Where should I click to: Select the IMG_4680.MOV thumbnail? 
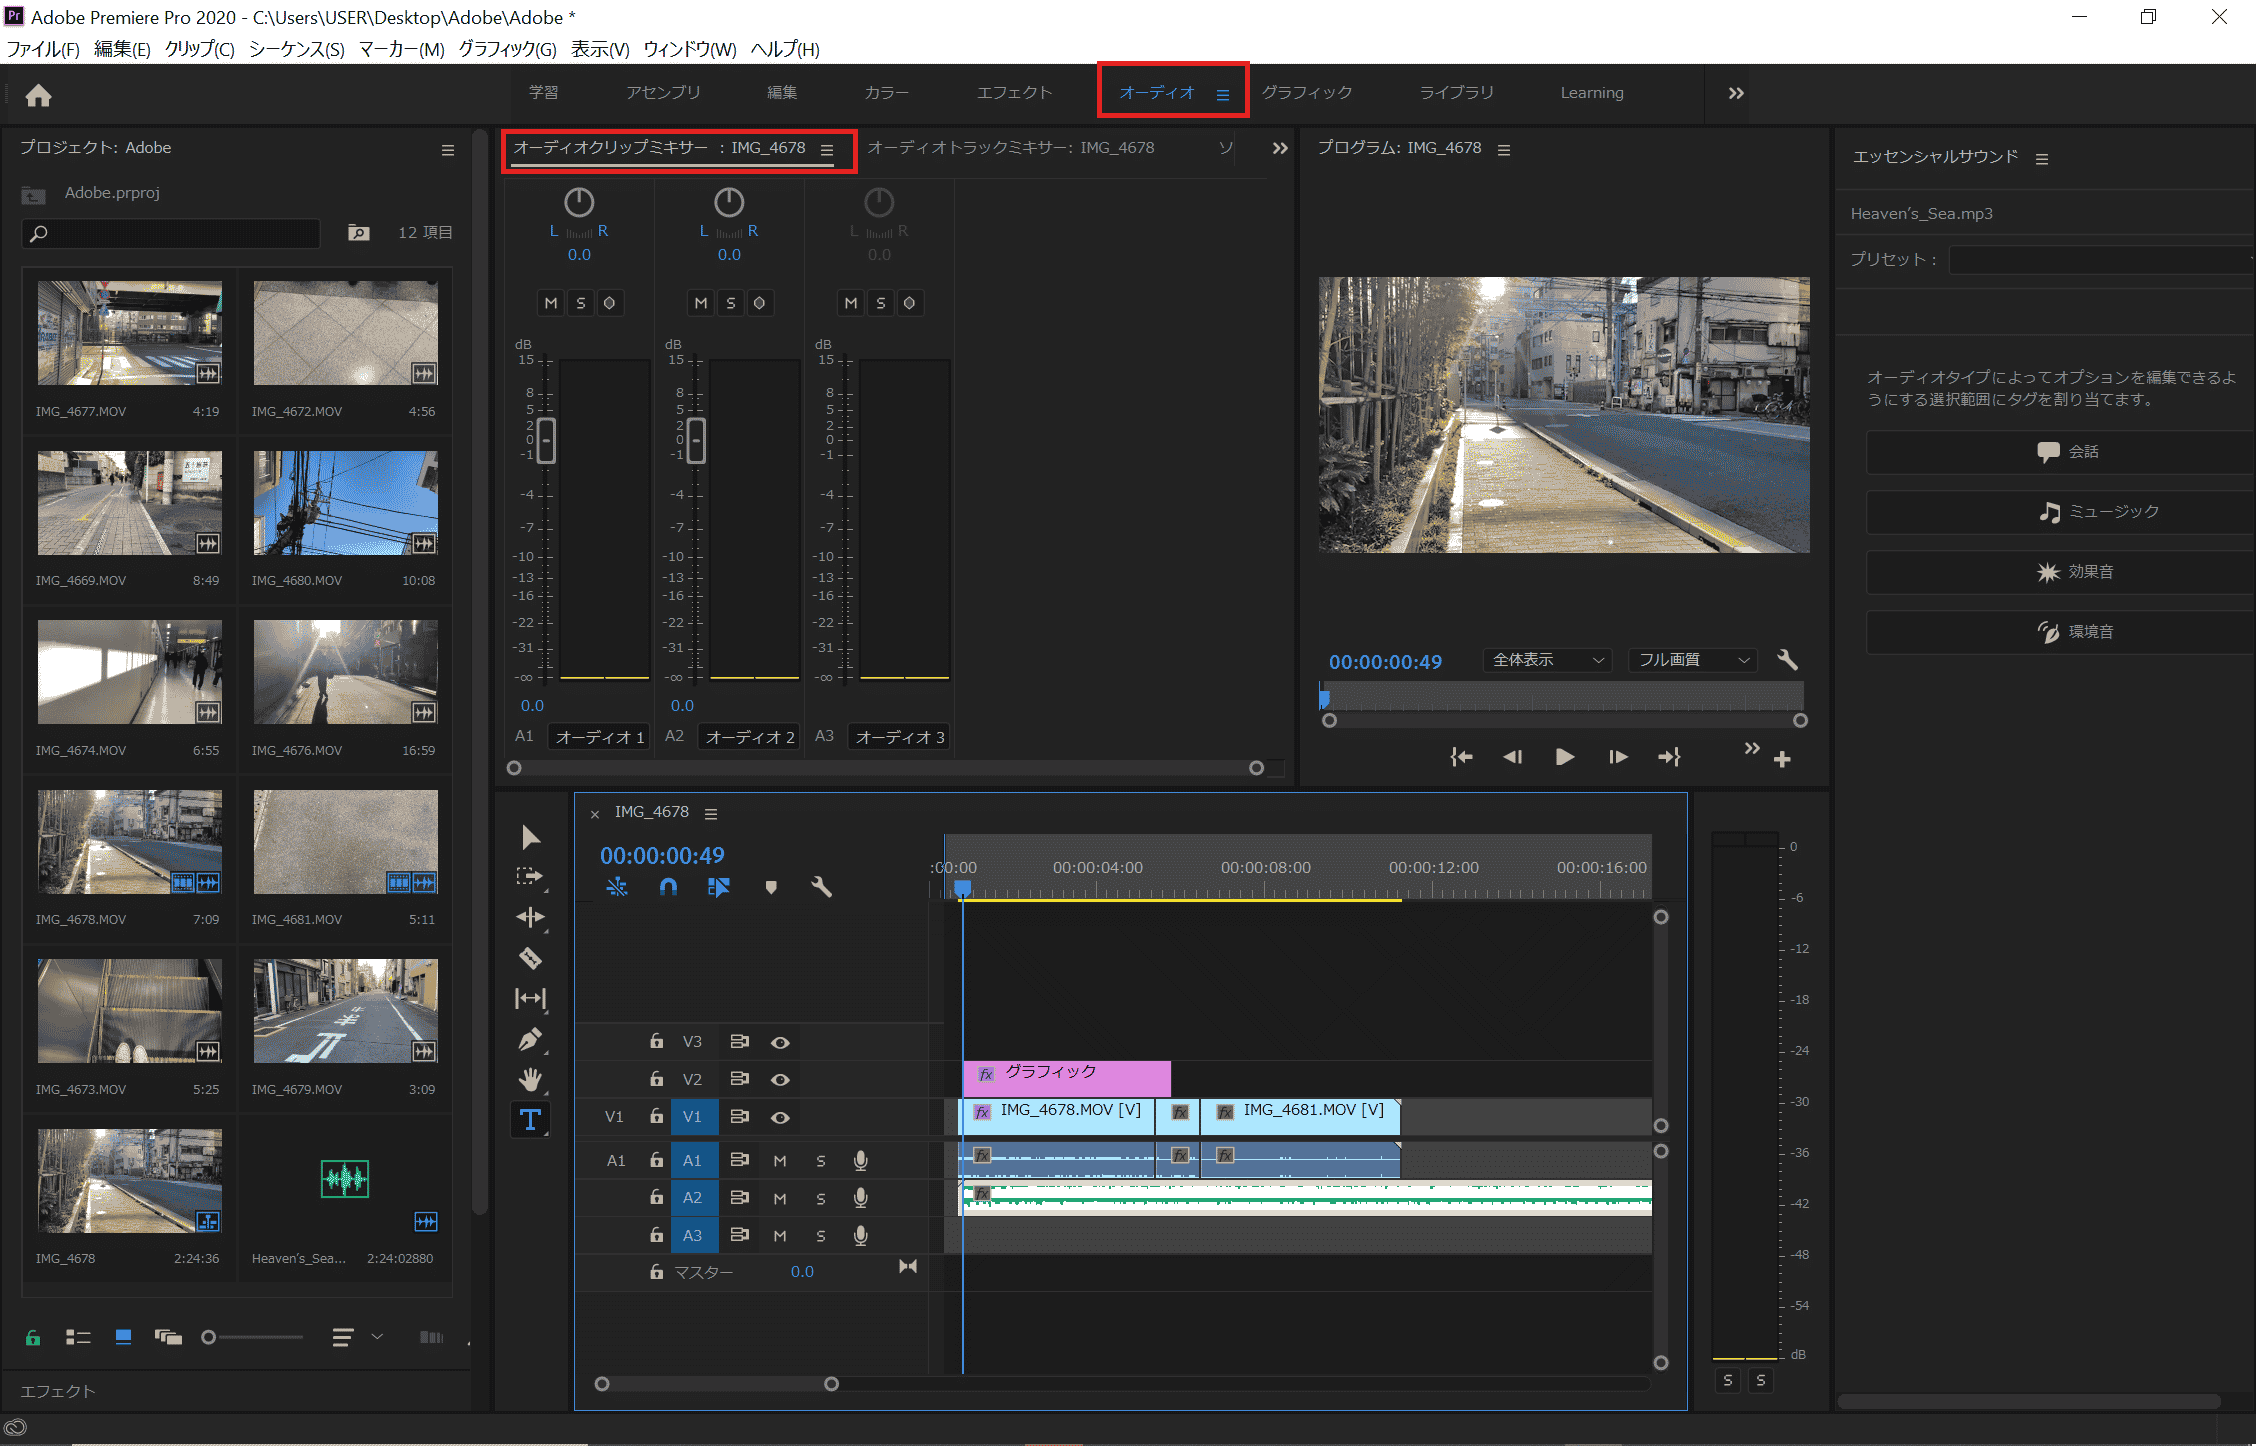[345, 503]
